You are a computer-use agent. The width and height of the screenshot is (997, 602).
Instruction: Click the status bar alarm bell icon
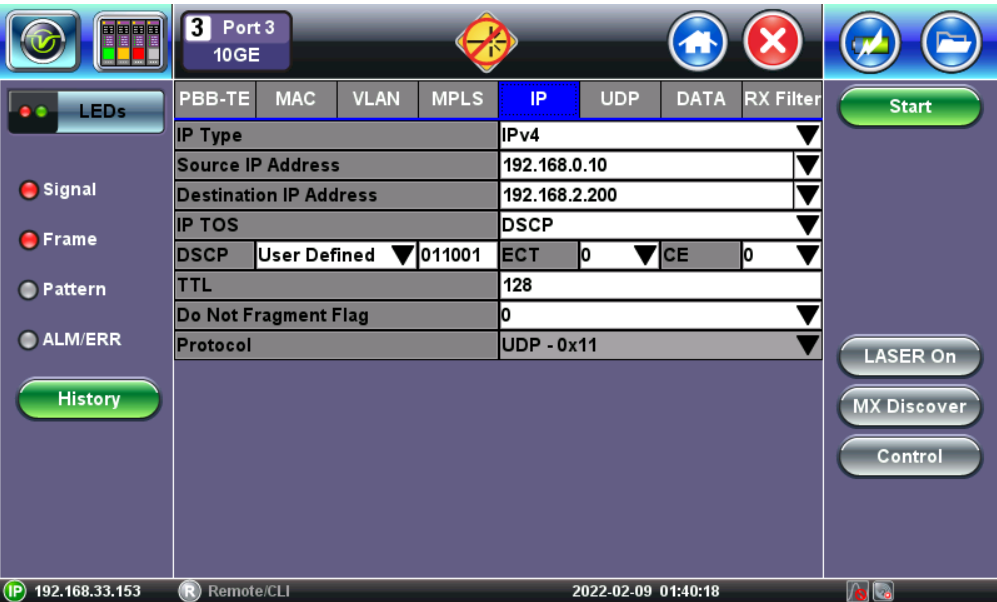(x=856, y=592)
